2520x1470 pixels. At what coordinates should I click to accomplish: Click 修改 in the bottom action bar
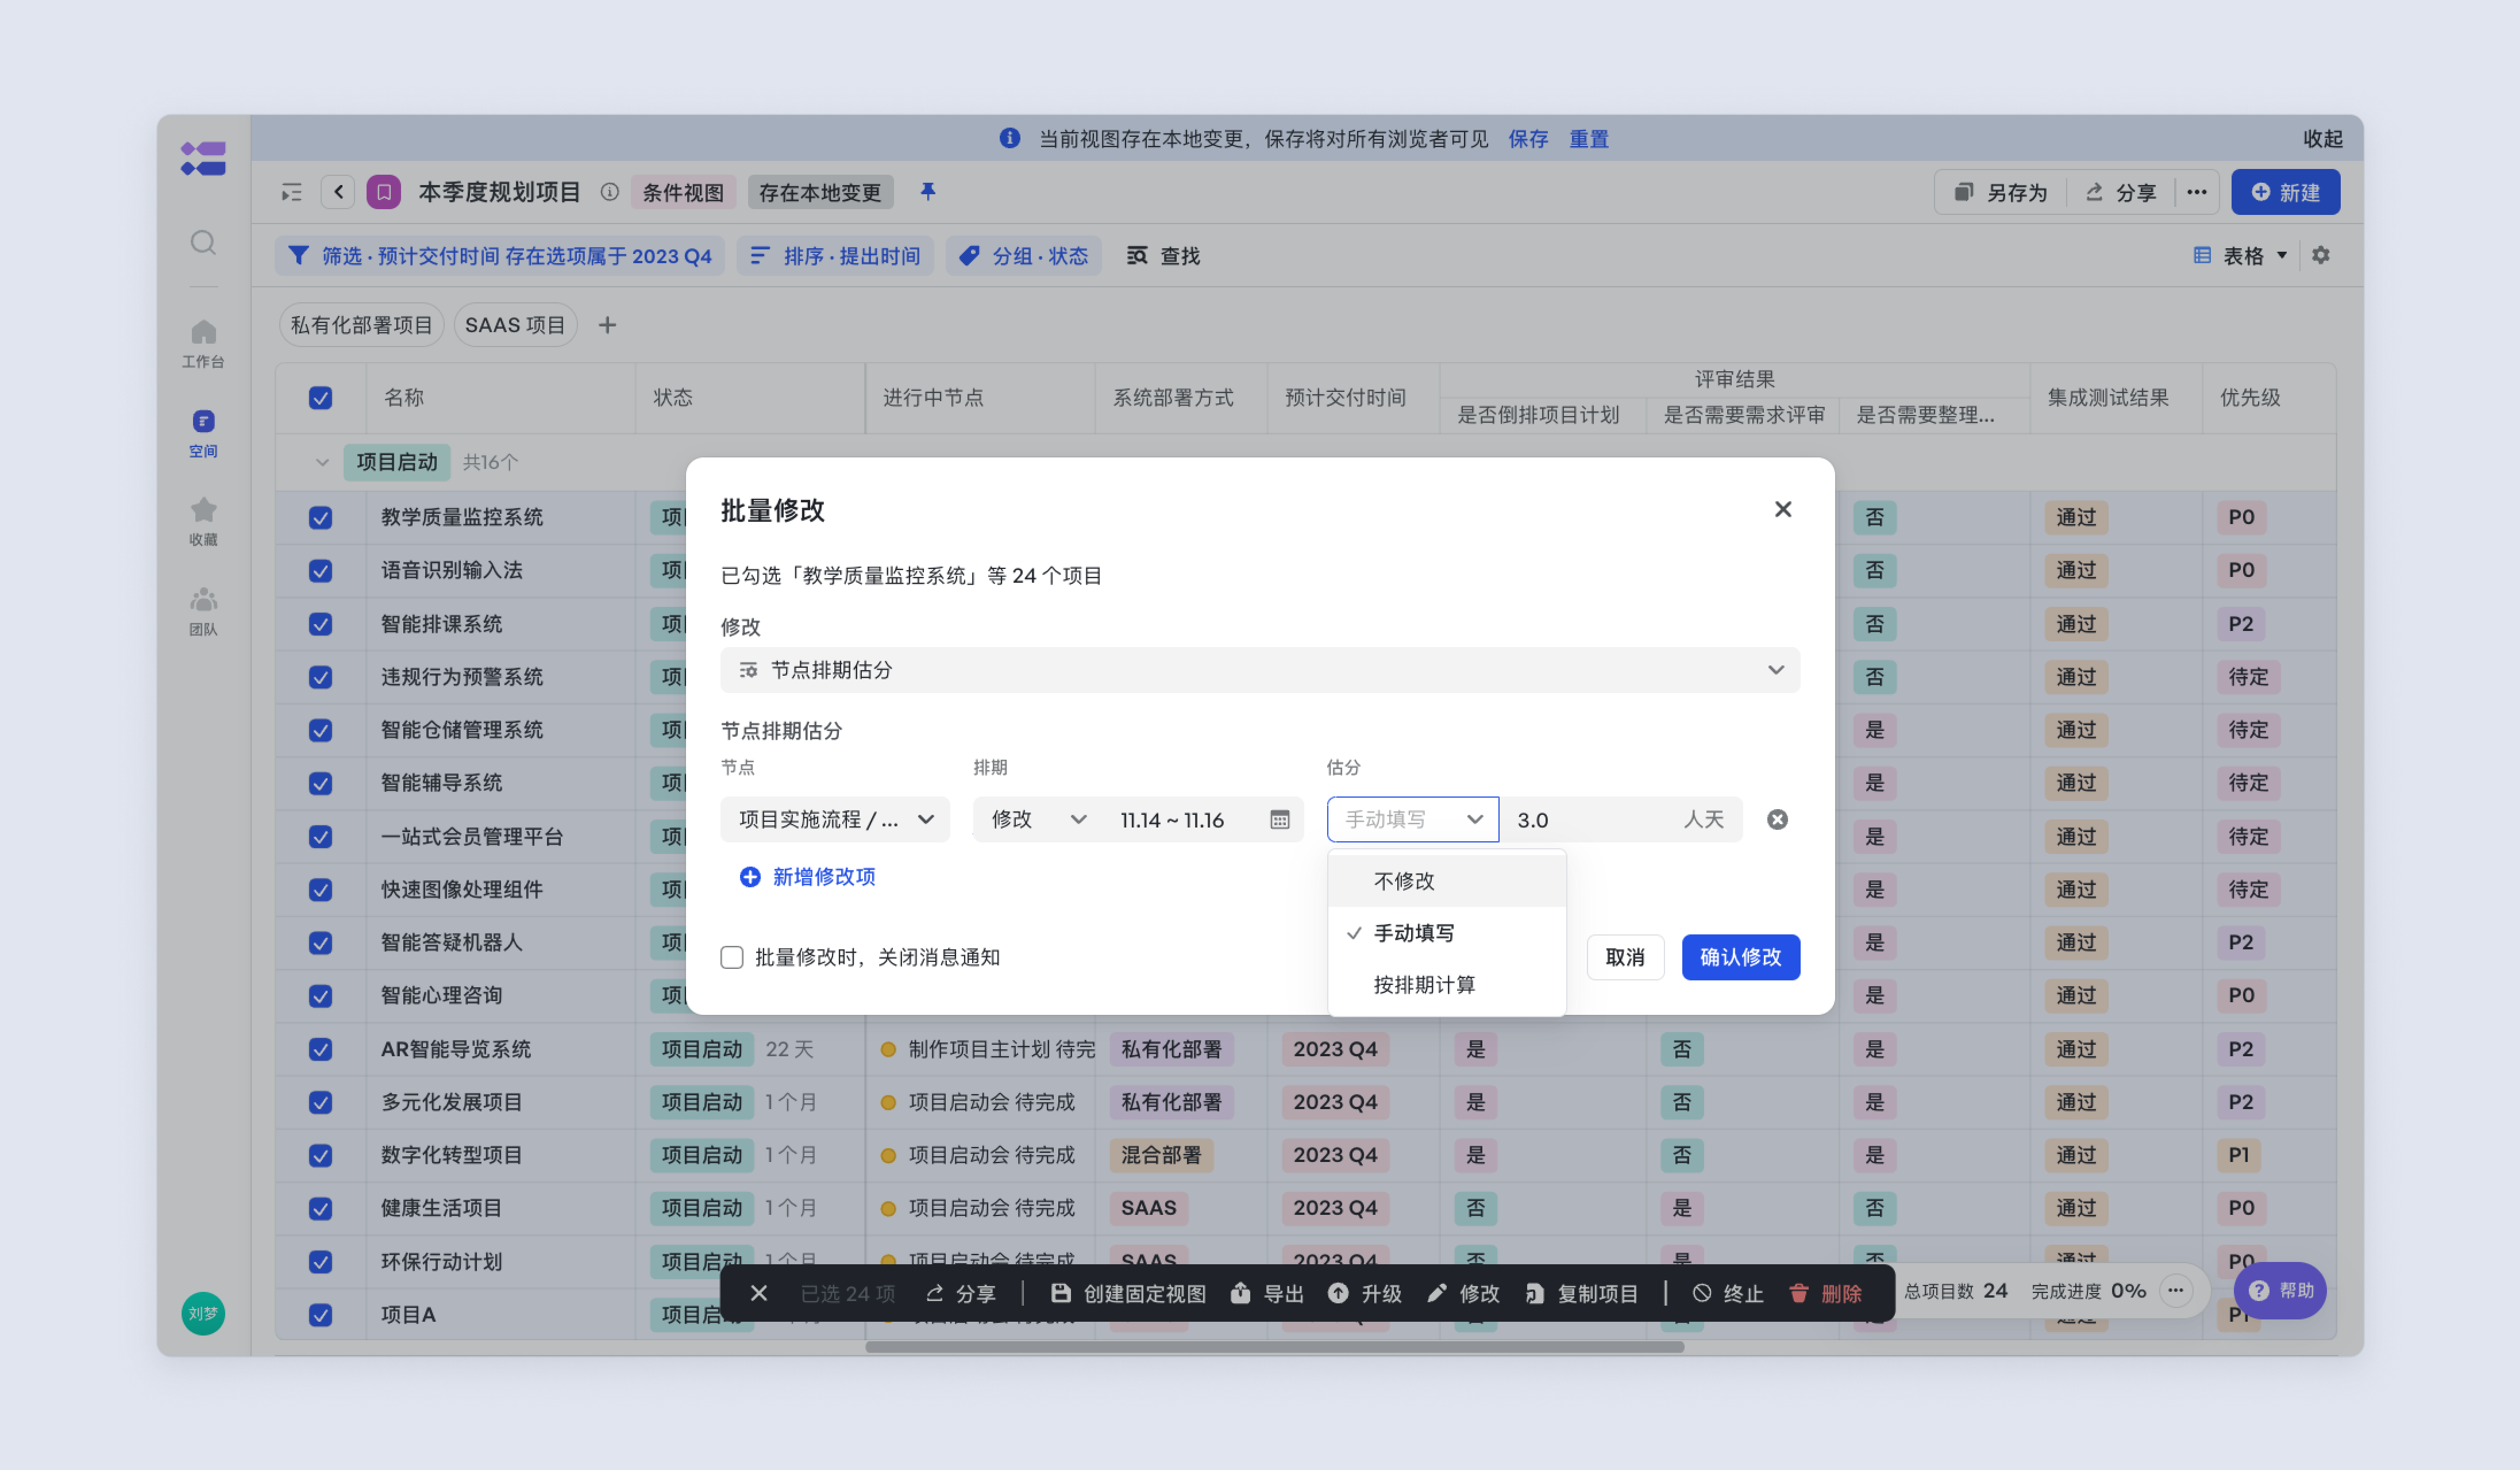pos(1463,1293)
